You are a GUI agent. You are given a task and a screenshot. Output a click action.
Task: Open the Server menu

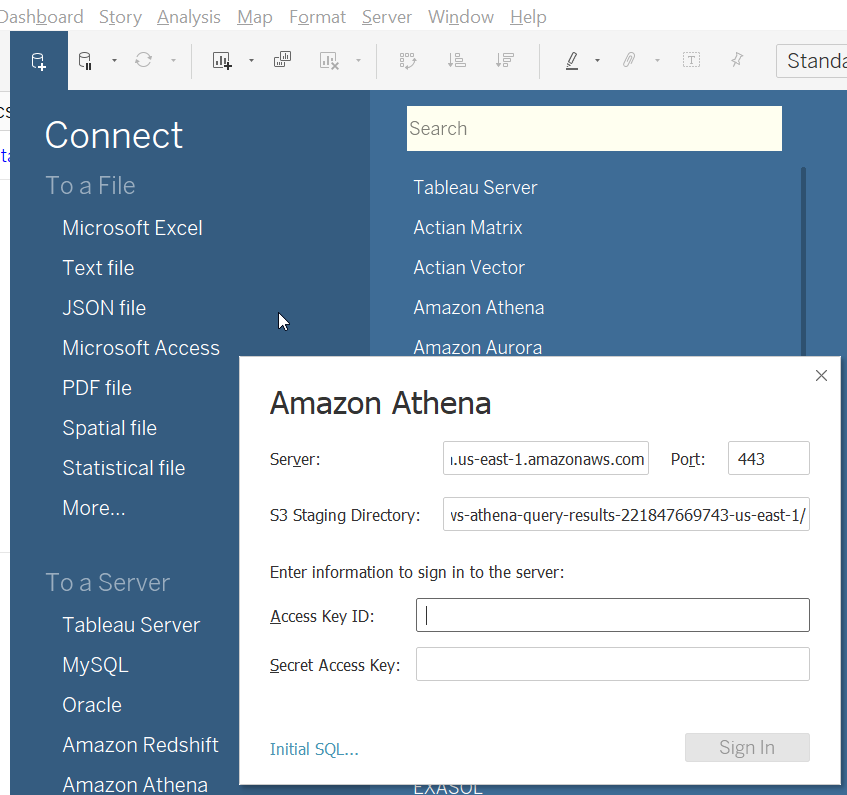coord(386,16)
